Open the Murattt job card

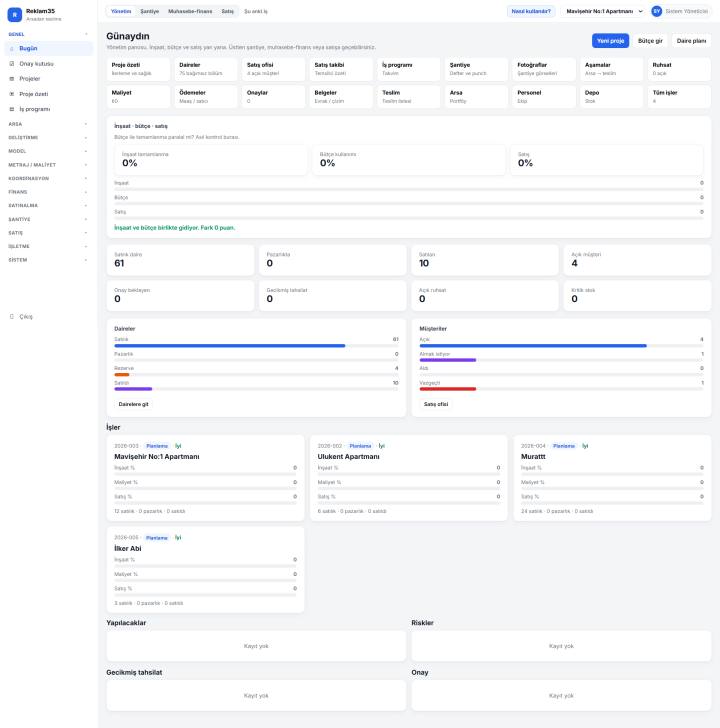[x=612, y=478]
